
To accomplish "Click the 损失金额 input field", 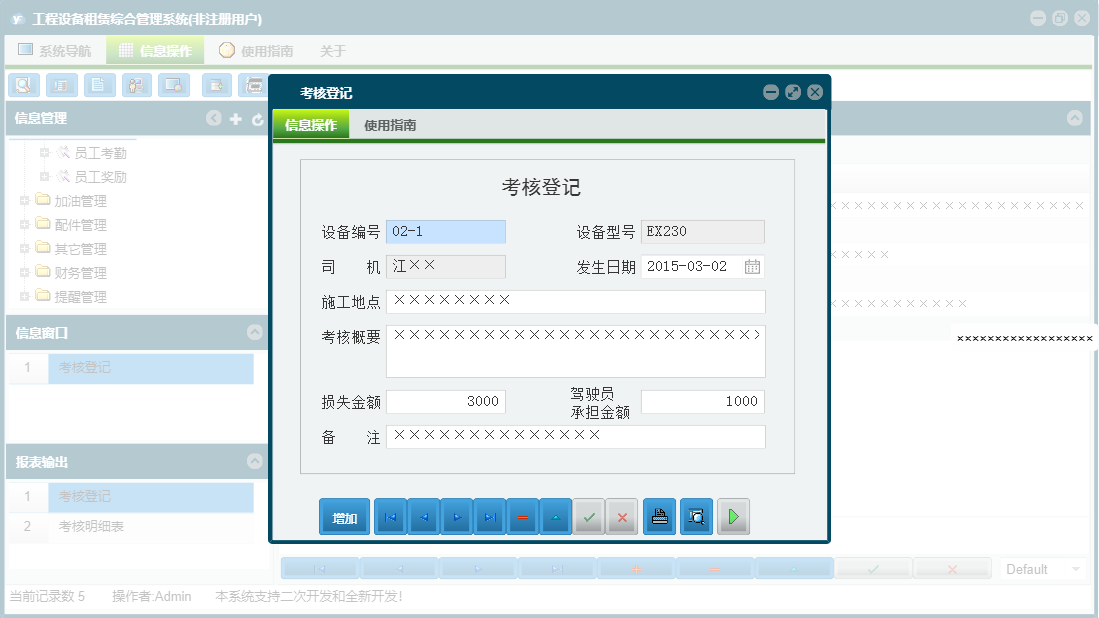I will (446, 401).
